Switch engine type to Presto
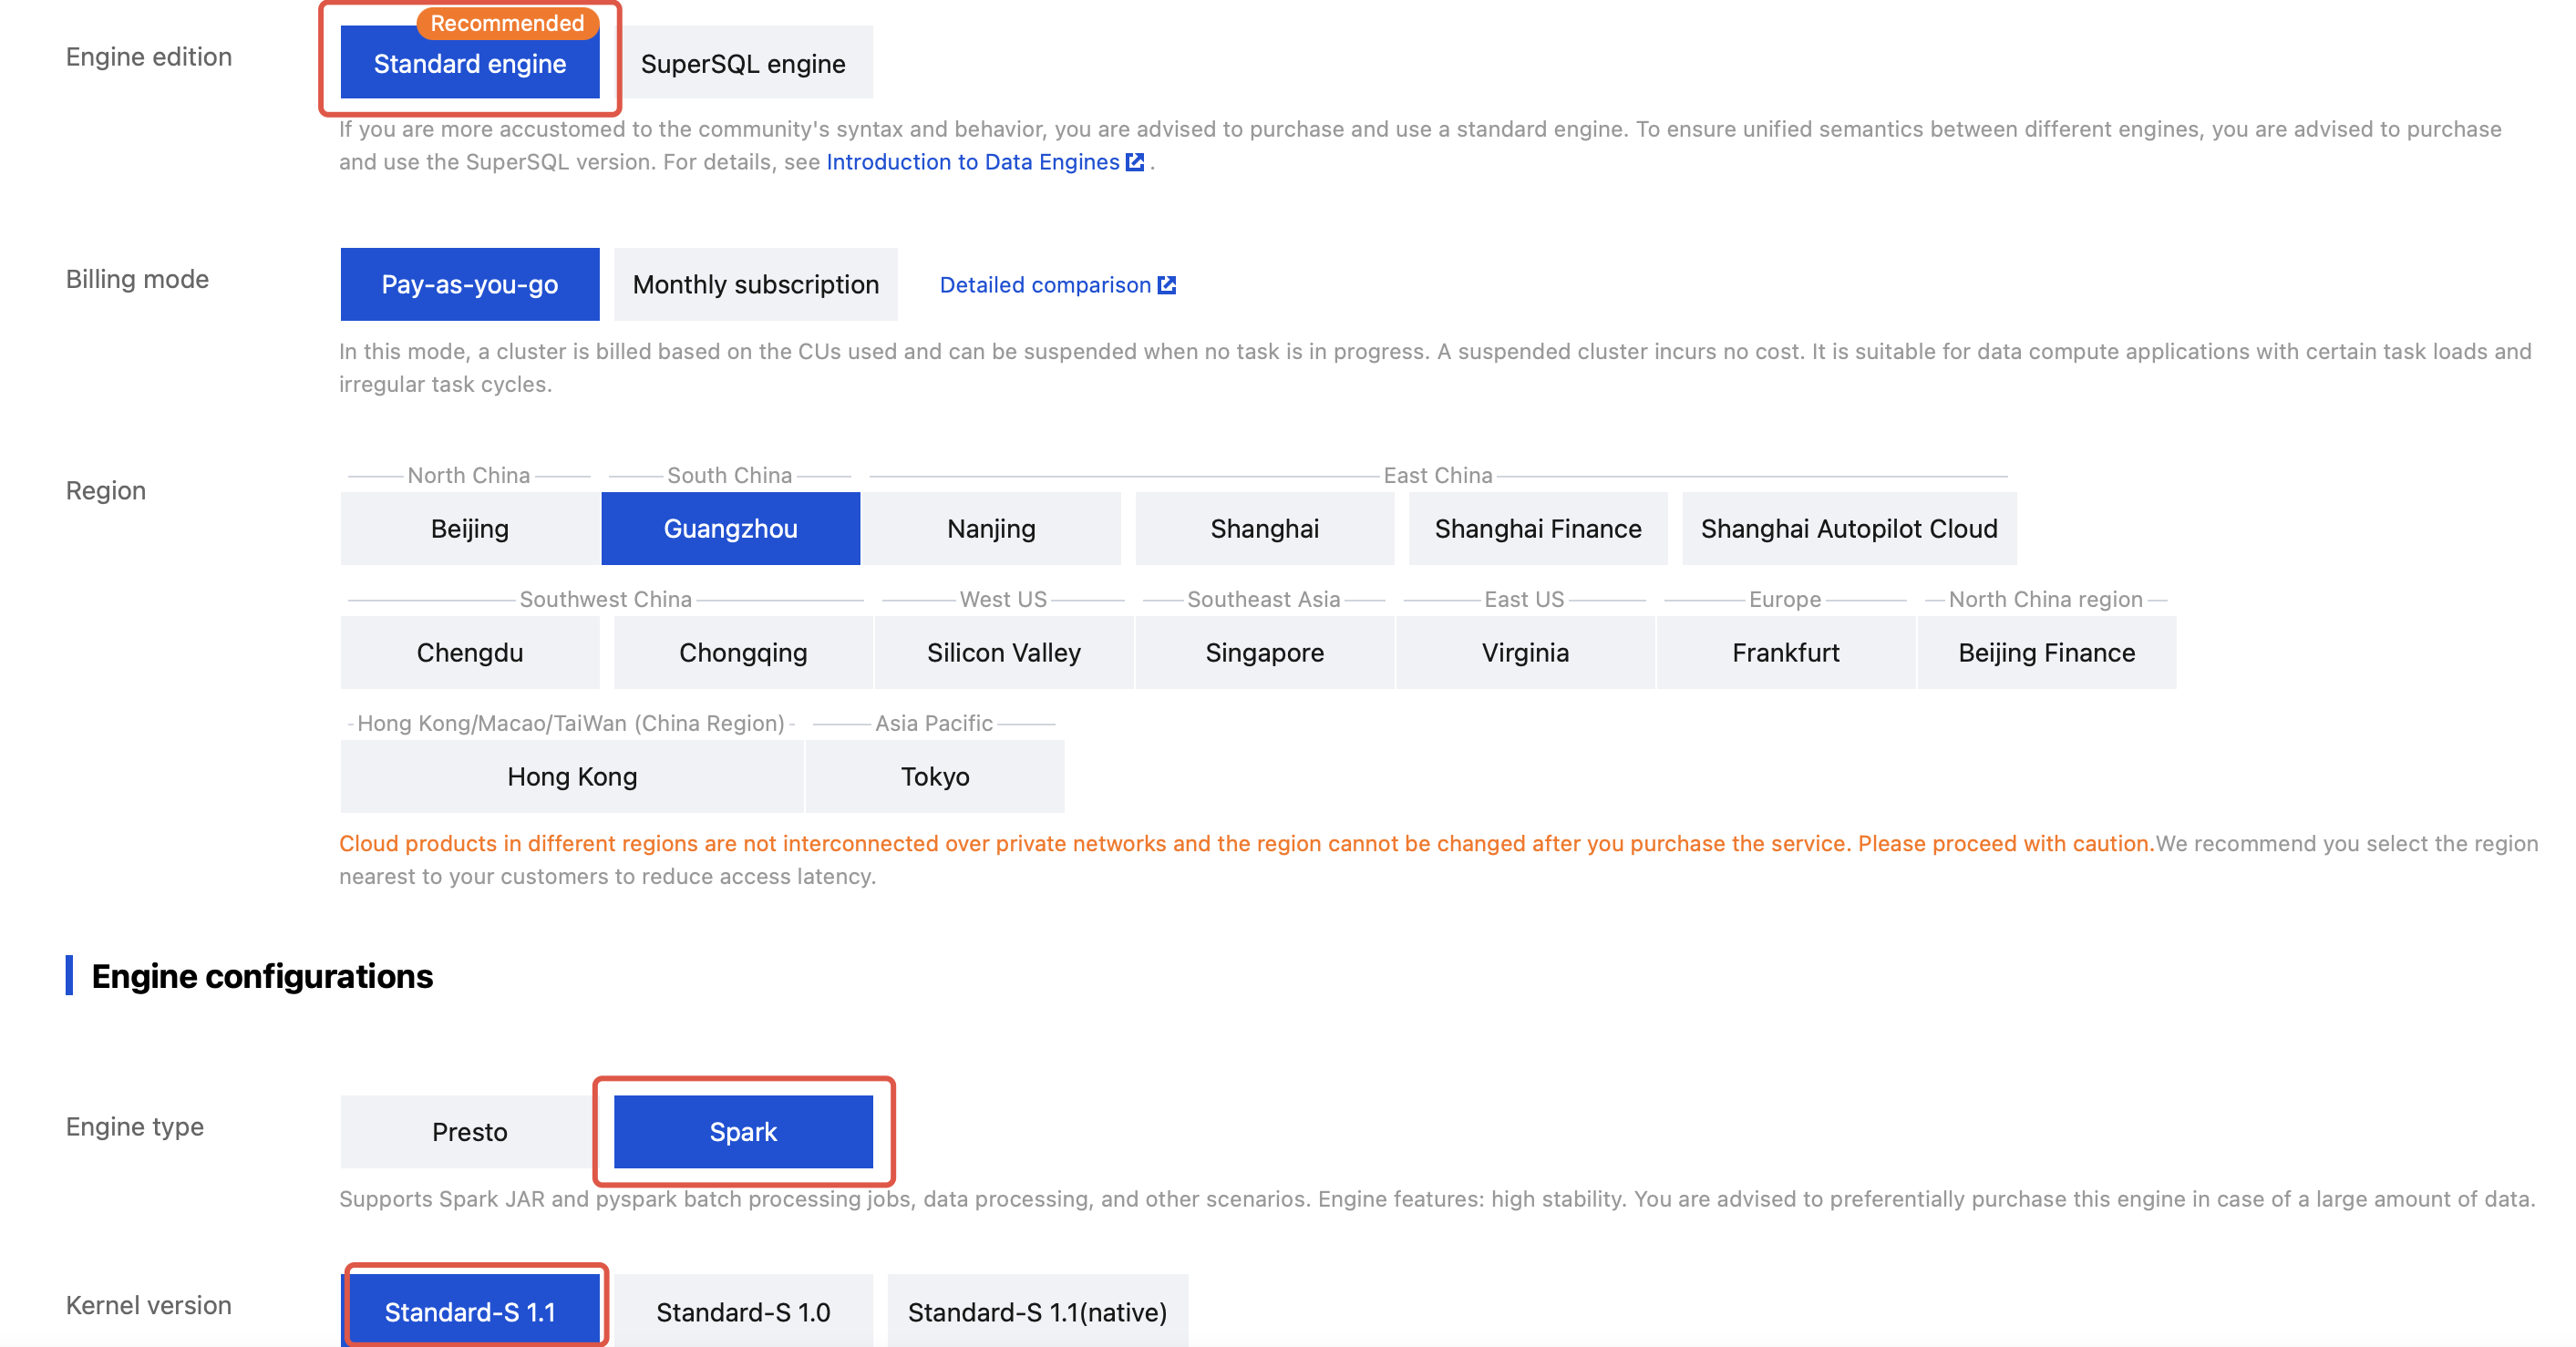This screenshot has height=1347, width=2576. pyautogui.click(x=469, y=1131)
